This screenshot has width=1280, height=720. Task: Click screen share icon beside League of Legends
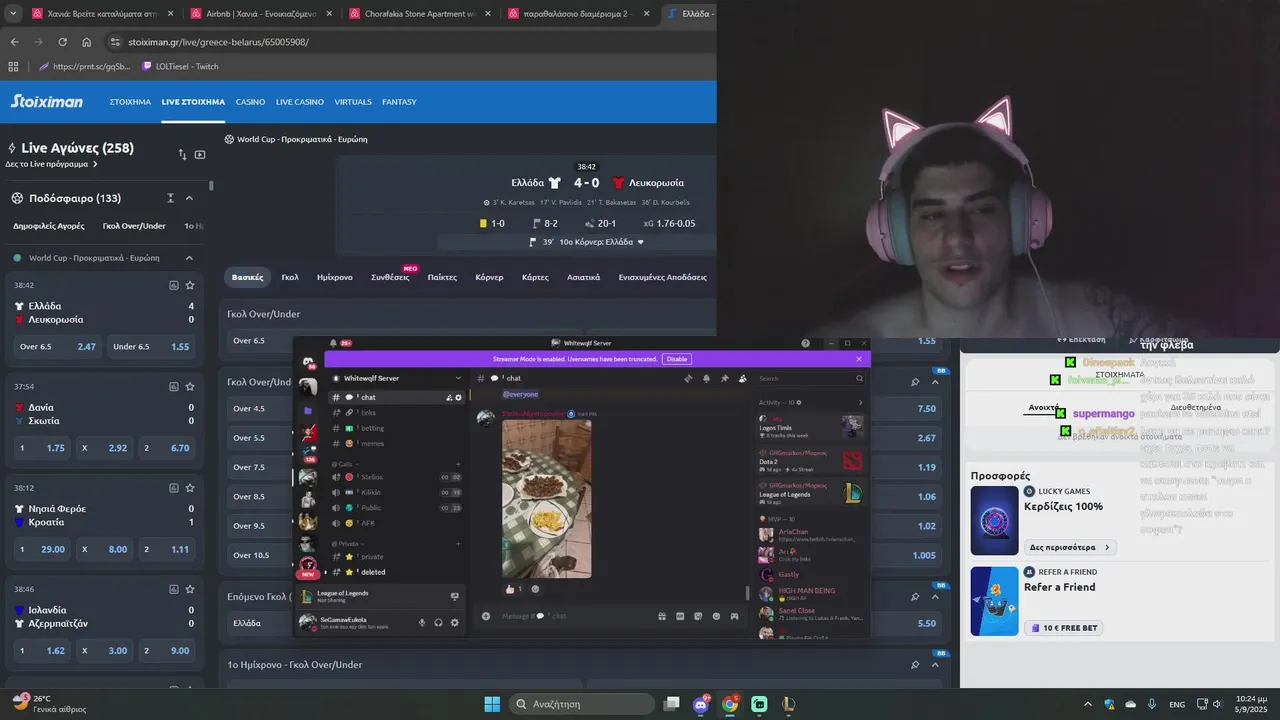[x=455, y=596]
